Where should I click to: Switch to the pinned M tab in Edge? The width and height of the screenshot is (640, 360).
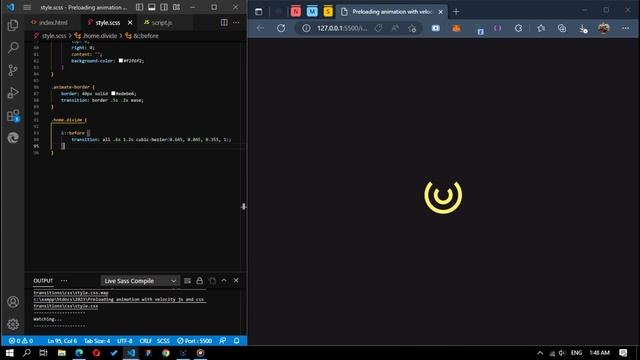pyautogui.click(x=312, y=12)
